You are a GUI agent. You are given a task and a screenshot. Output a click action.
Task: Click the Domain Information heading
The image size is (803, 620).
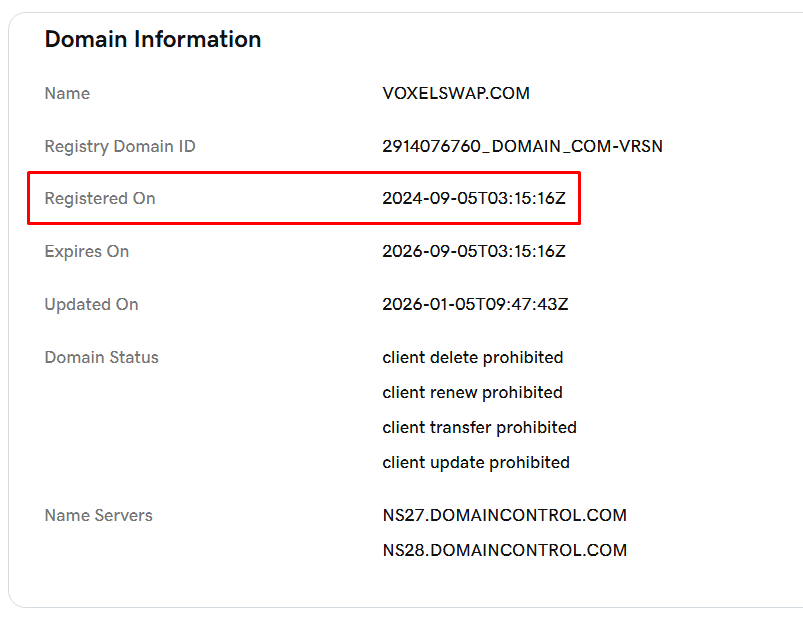153,40
